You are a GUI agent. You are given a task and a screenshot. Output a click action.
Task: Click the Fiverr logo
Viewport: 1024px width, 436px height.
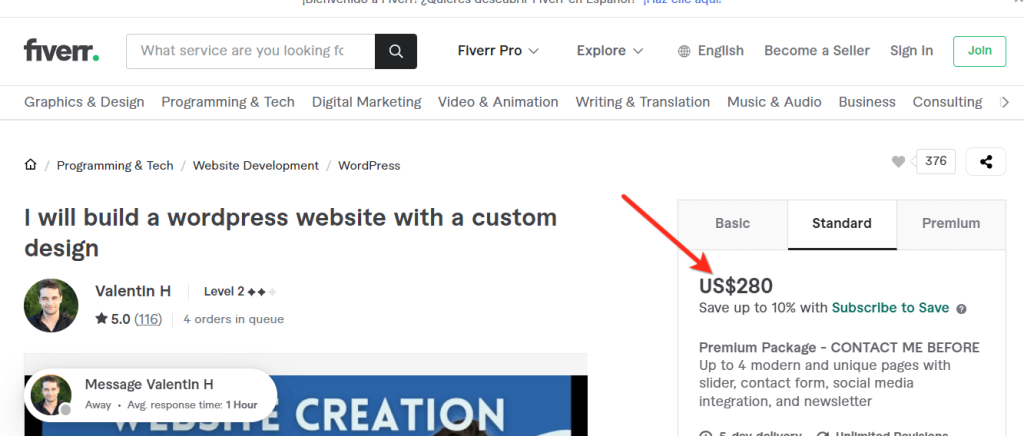[x=61, y=51]
